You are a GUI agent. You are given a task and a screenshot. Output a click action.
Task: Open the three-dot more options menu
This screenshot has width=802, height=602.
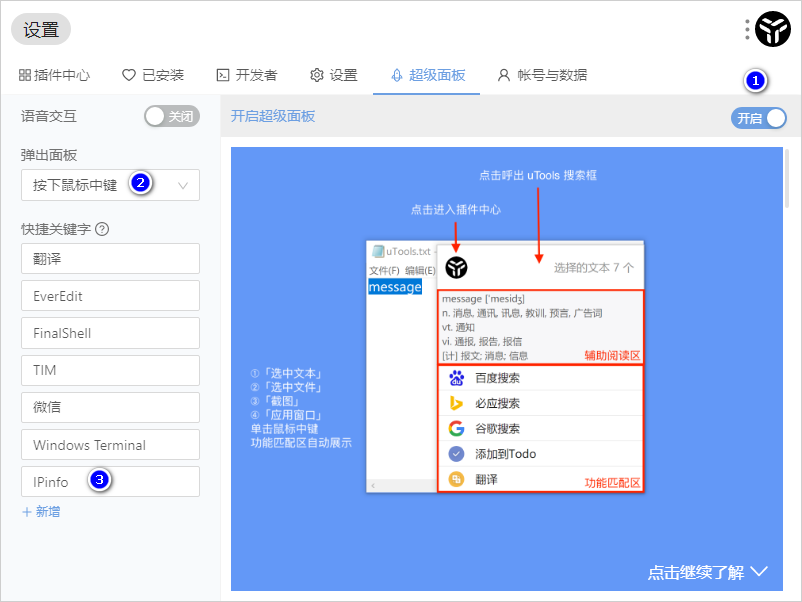(747, 30)
